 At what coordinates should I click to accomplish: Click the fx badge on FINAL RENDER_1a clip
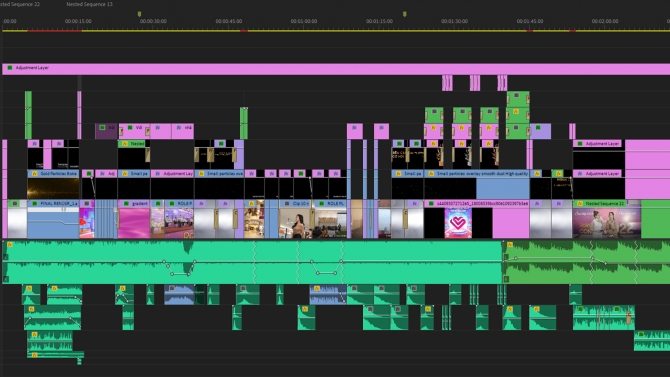tap(35, 204)
